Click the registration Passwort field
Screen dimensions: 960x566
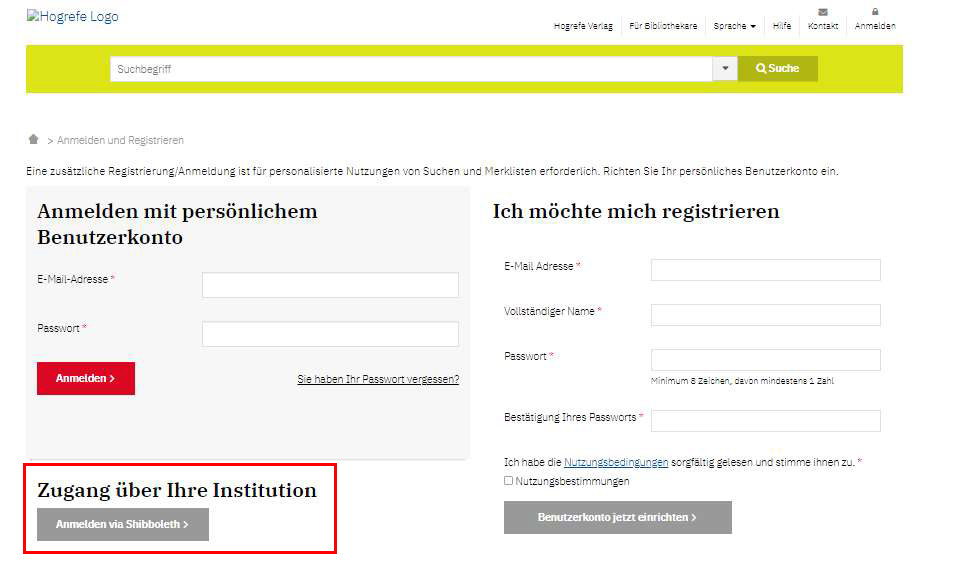pyautogui.click(x=765, y=360)
